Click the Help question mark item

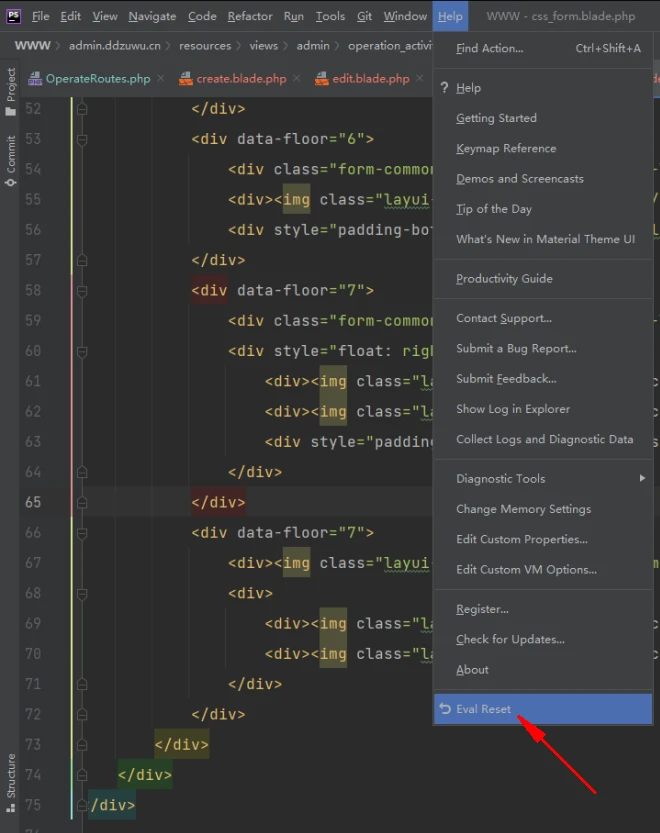[x=468, y=88]
